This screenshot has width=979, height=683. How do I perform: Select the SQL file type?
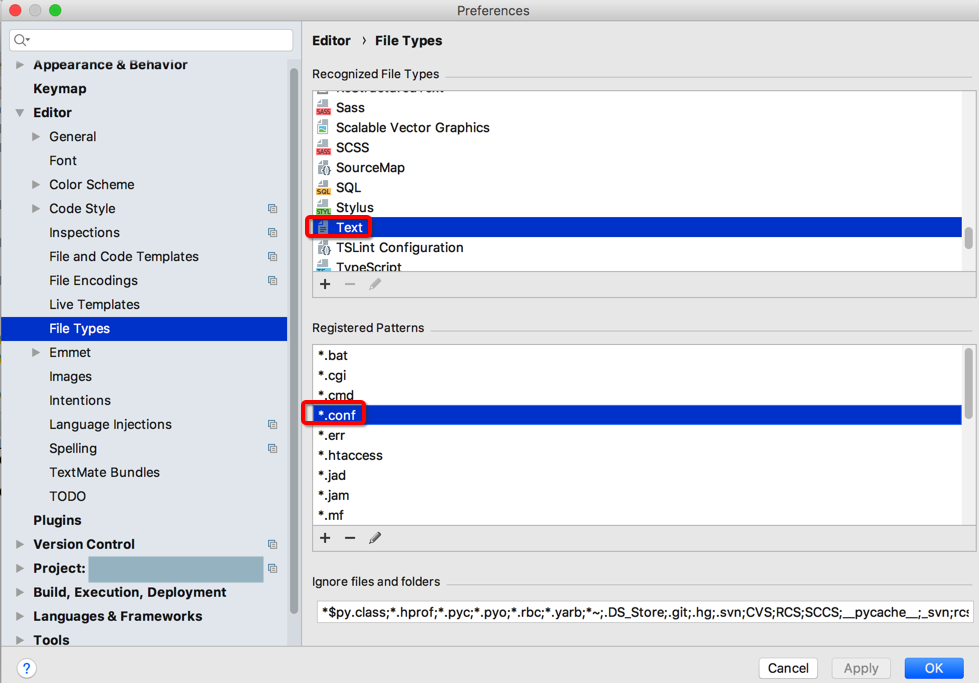tap(348, 188)
